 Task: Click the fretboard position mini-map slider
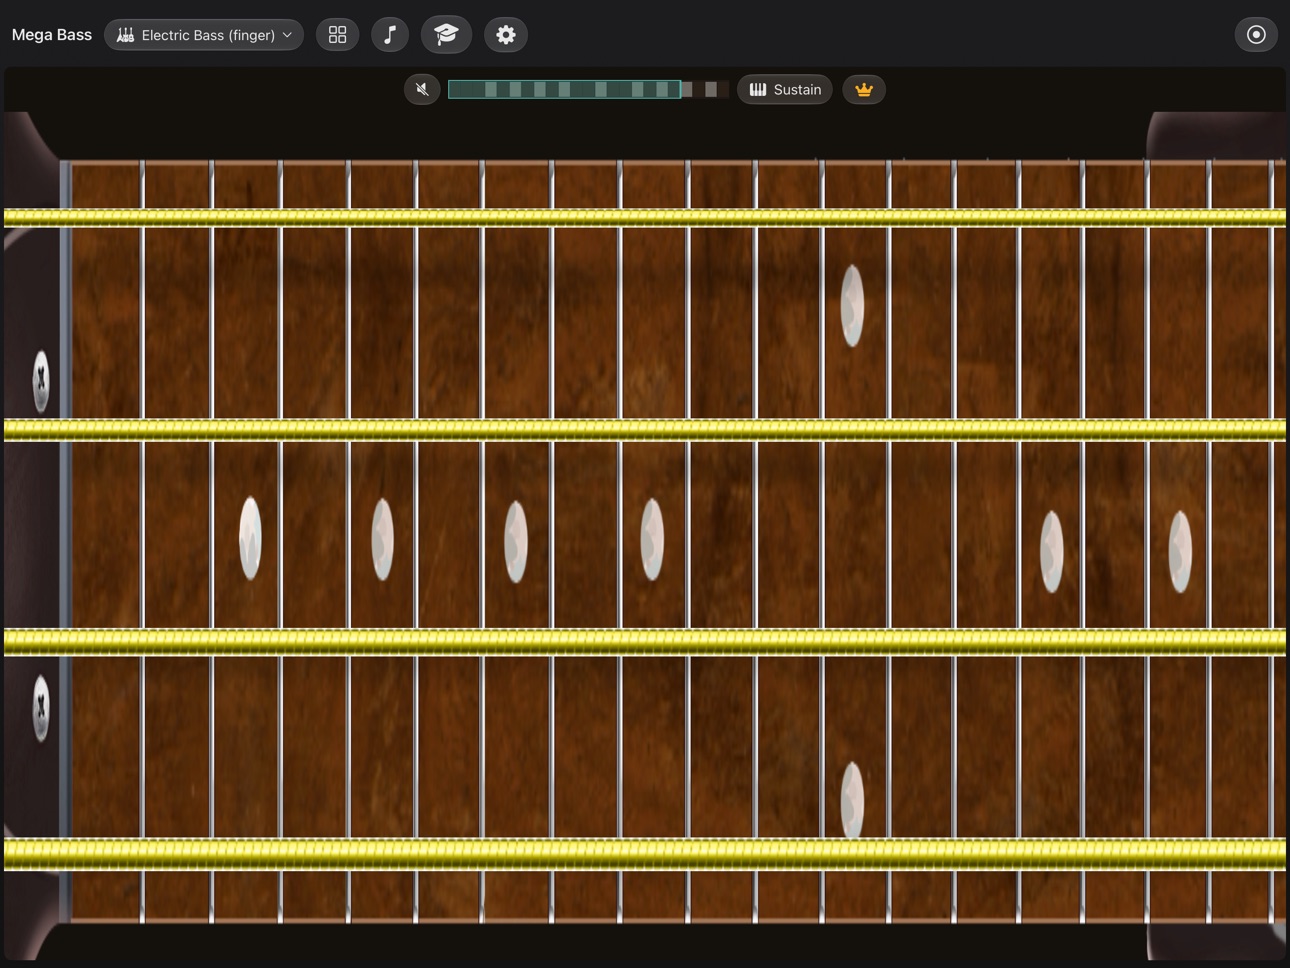coord(588,90)
